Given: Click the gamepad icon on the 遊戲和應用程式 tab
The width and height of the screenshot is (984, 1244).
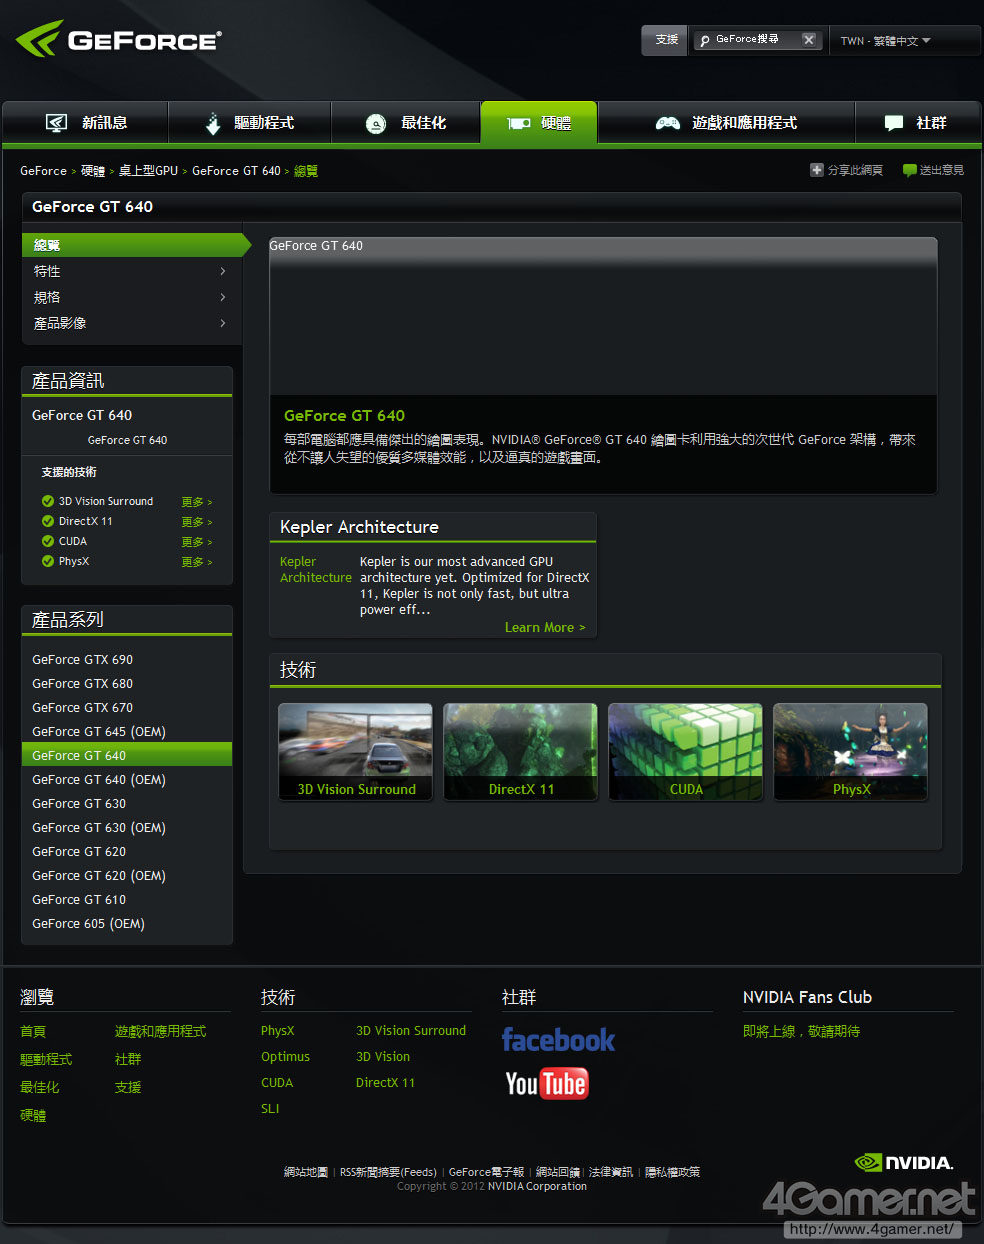Looking at the screenshot, I should point(667,123).
